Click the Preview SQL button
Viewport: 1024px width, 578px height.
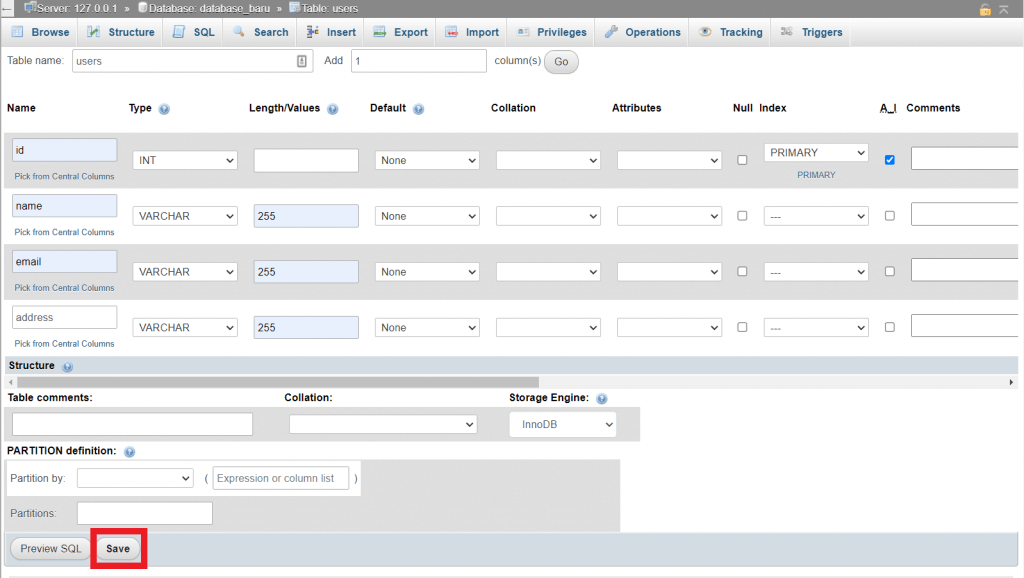tap(49, 548)
